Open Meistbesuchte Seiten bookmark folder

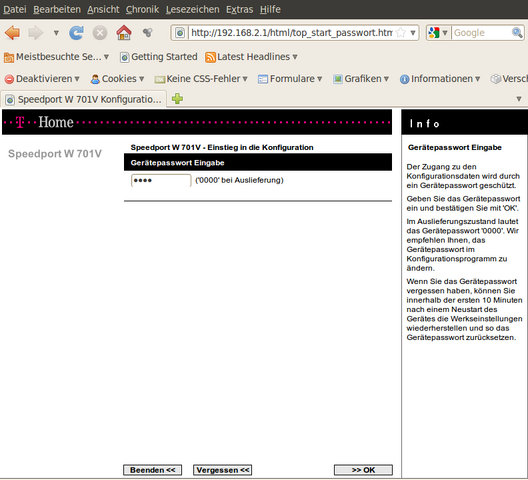(56, 57)
